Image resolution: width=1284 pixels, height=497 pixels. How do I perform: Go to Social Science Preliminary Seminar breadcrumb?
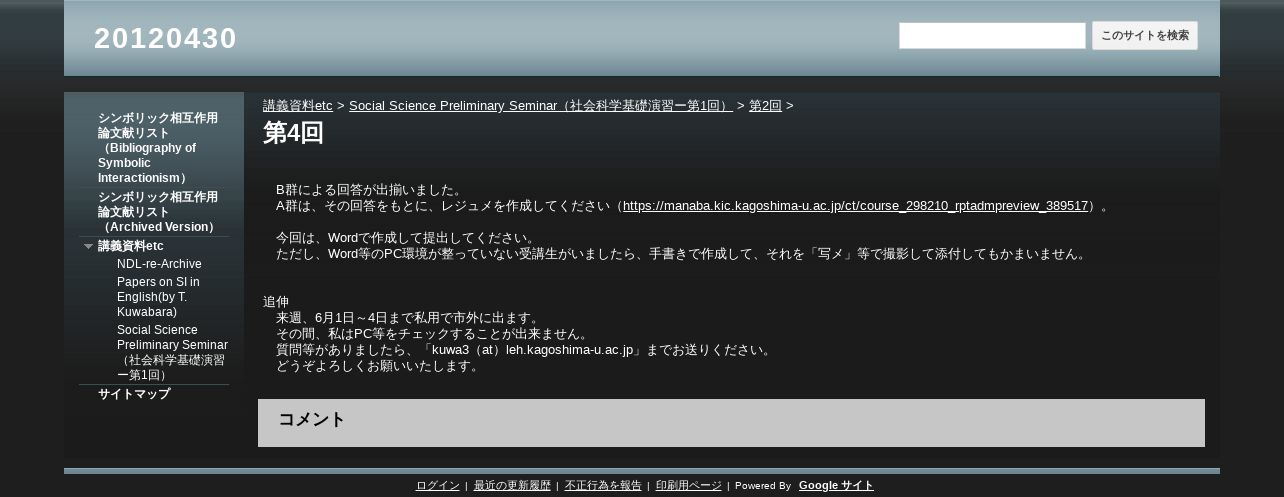click(541, 106)
